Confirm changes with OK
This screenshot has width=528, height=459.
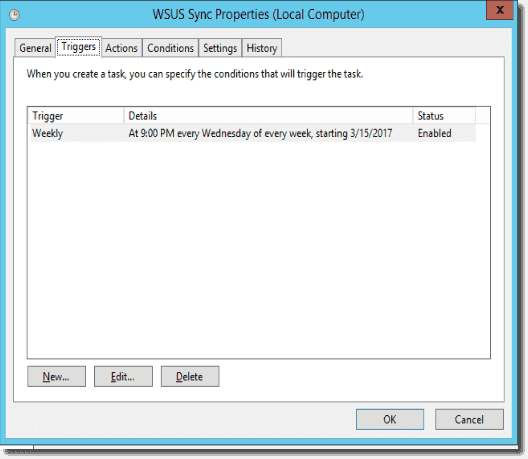click(390, 419)
